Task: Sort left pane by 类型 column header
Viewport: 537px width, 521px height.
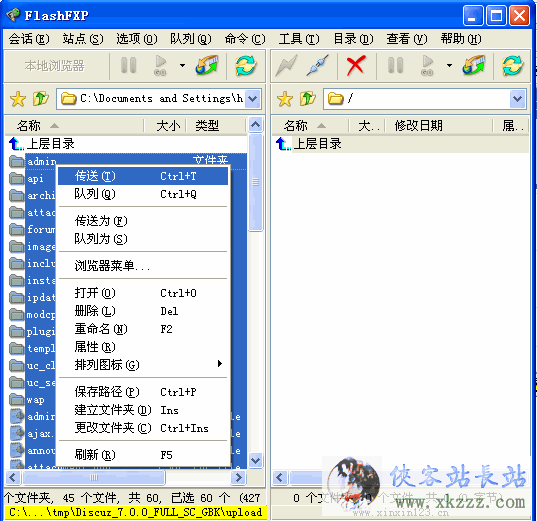Action: (x=216, y=126)
